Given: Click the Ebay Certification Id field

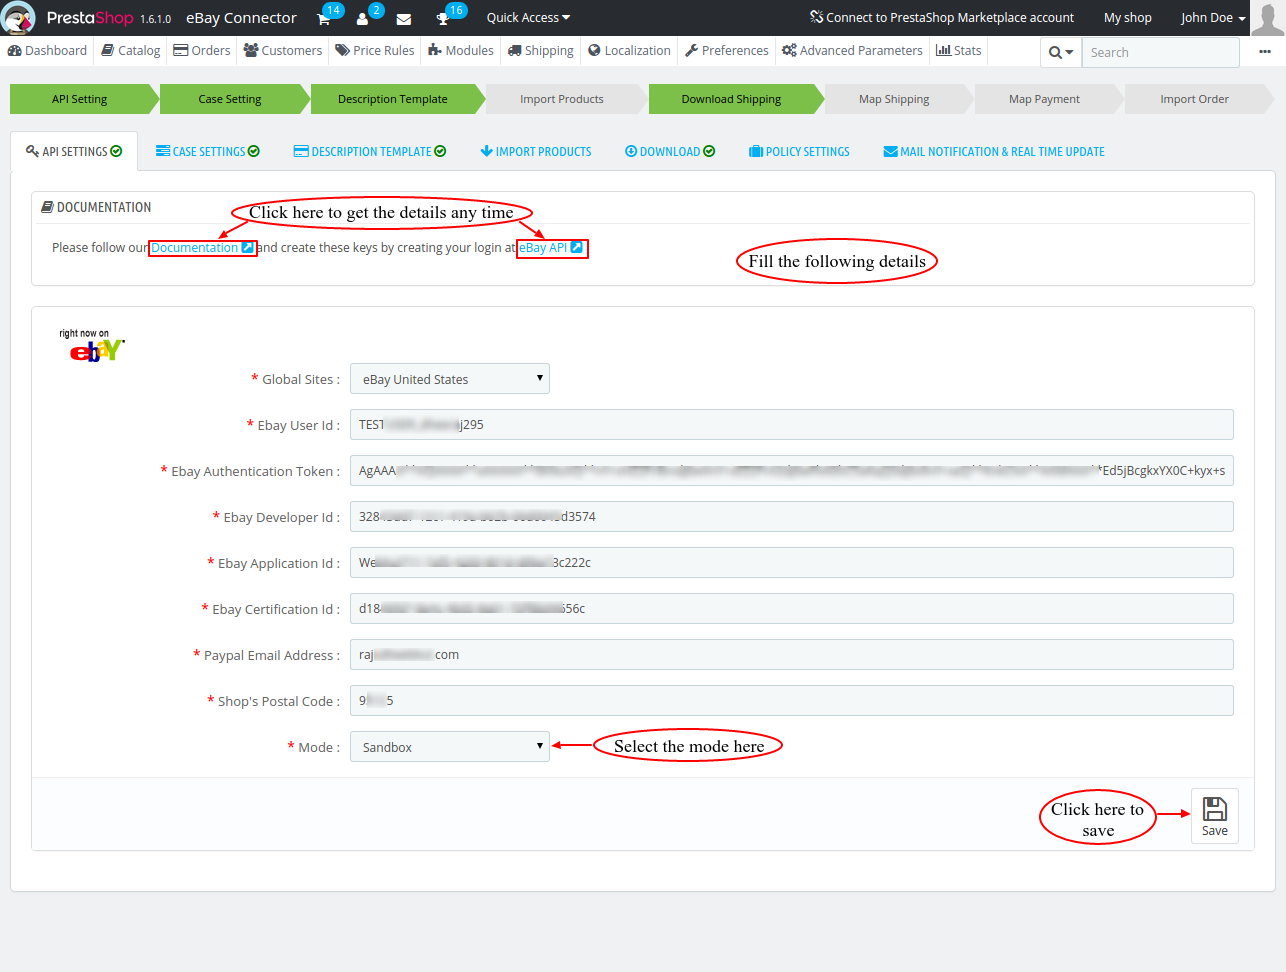Looking at the screenshot, I should (x=792, y=609).
